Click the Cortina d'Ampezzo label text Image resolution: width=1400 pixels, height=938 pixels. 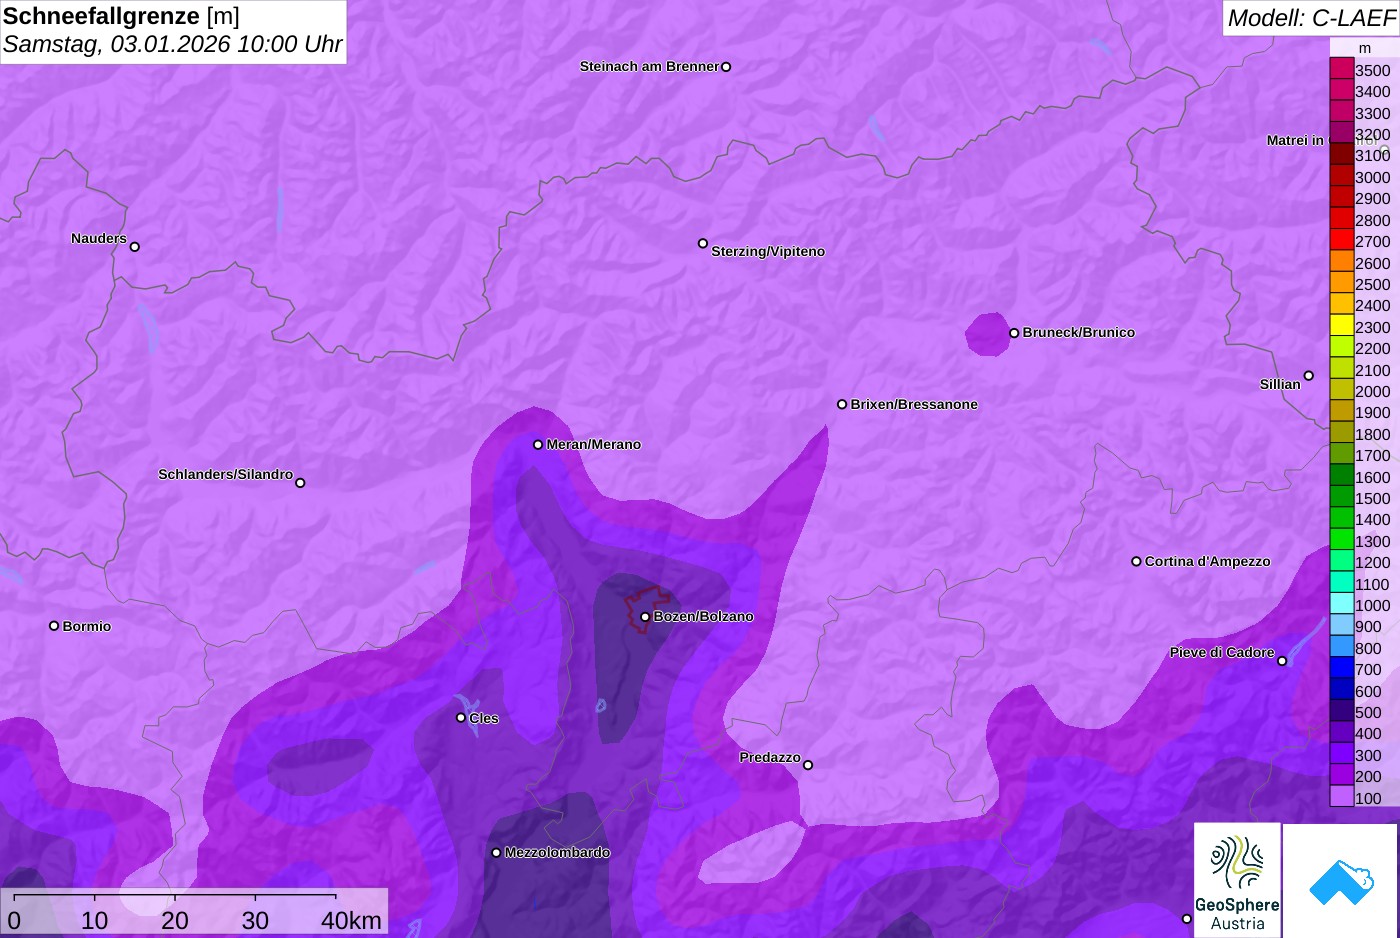coord(1207,561)
